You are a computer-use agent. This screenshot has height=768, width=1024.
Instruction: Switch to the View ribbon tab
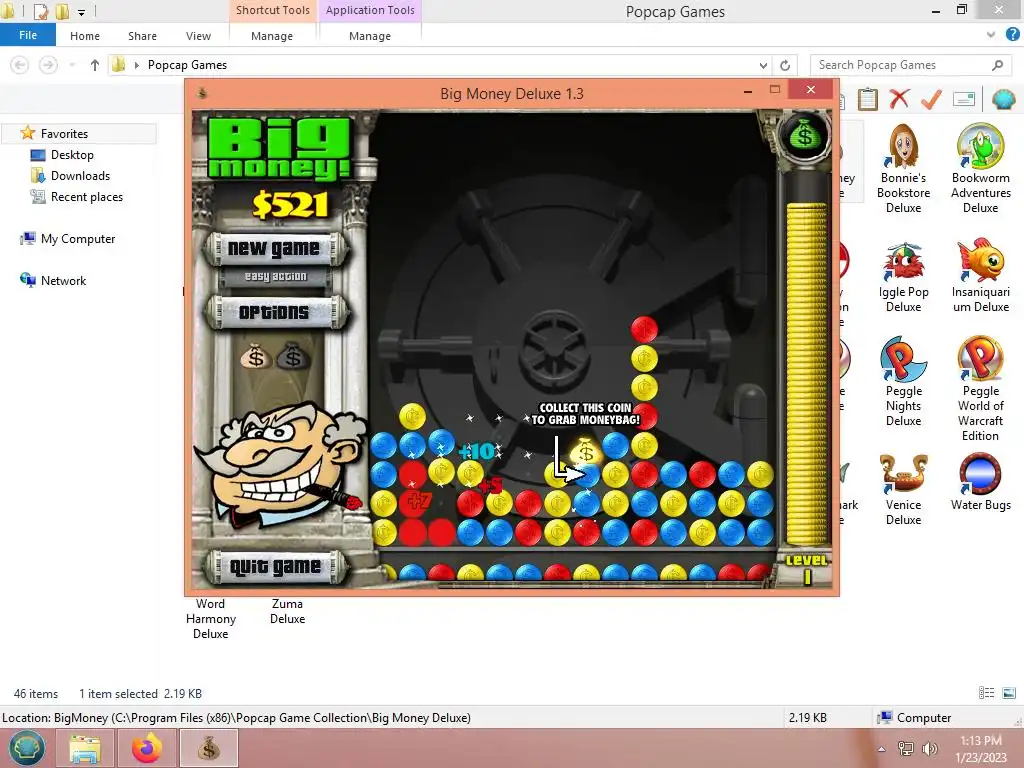coord(198,36)
